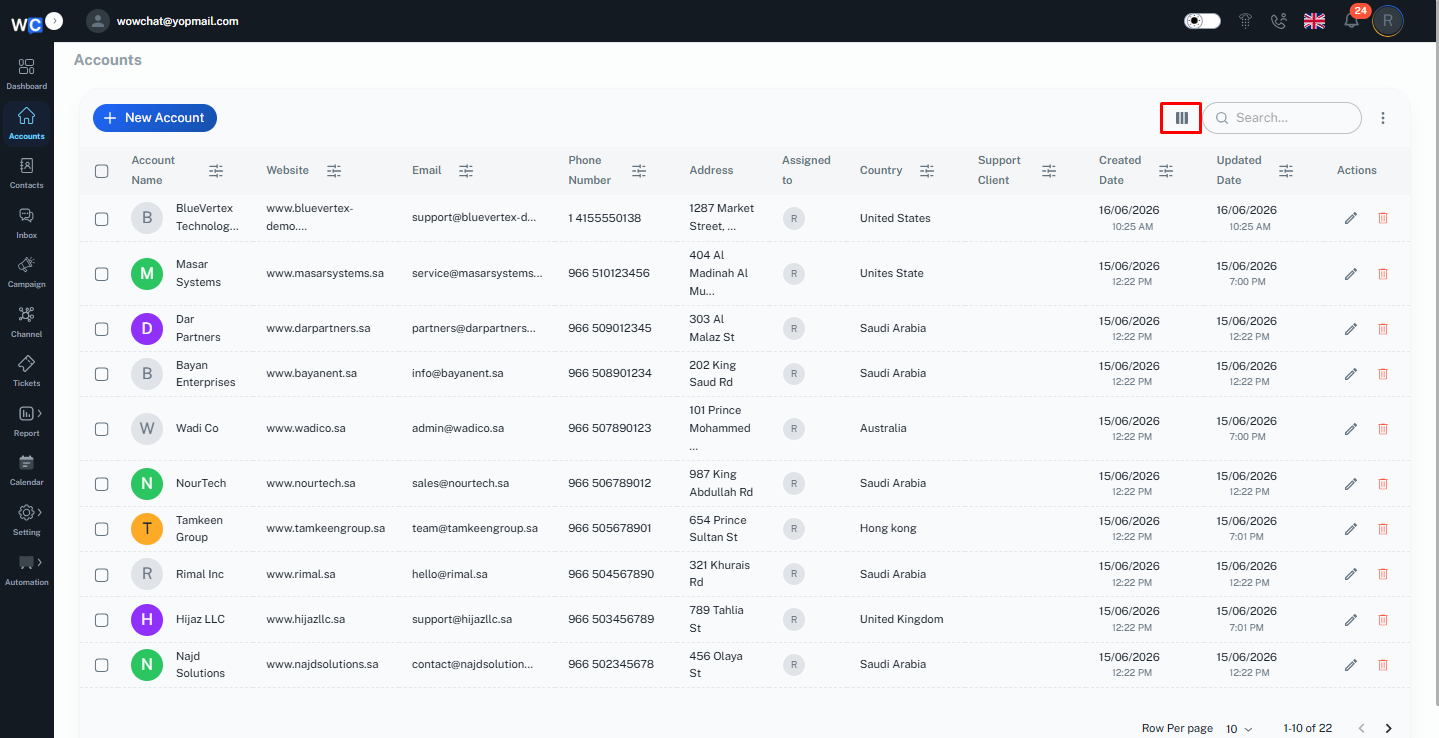
Task: Delete the NourTech account
Action: 1383,483
